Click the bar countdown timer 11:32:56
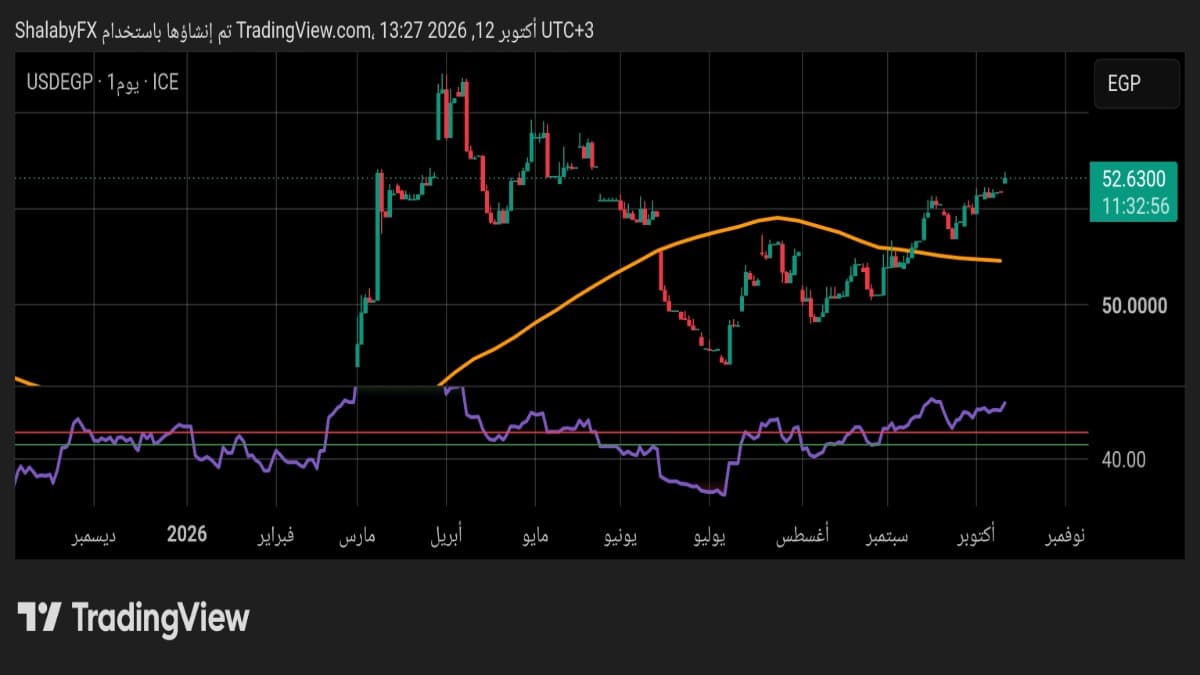 coord(1134,207)
